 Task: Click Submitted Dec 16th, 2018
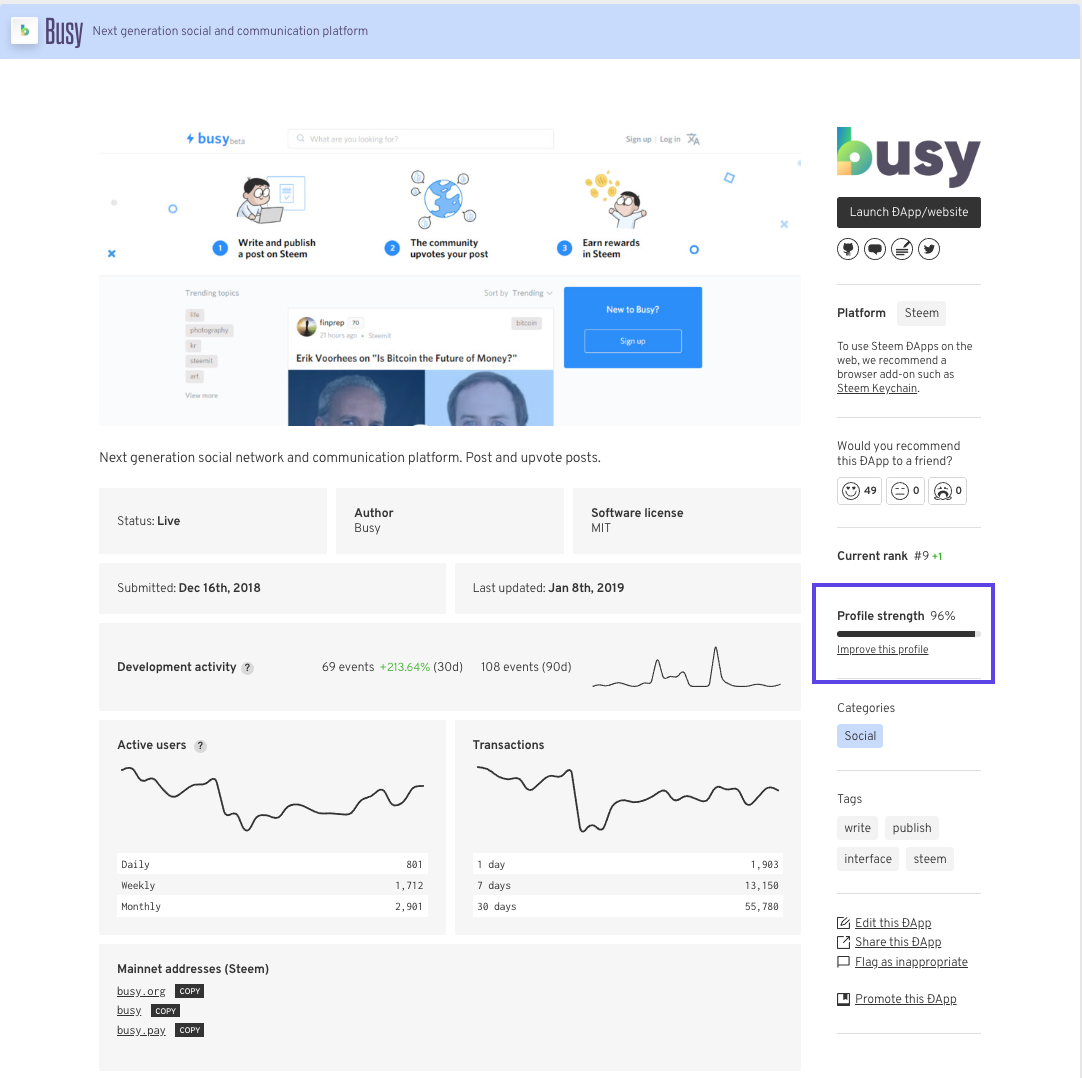coord(272,588)
